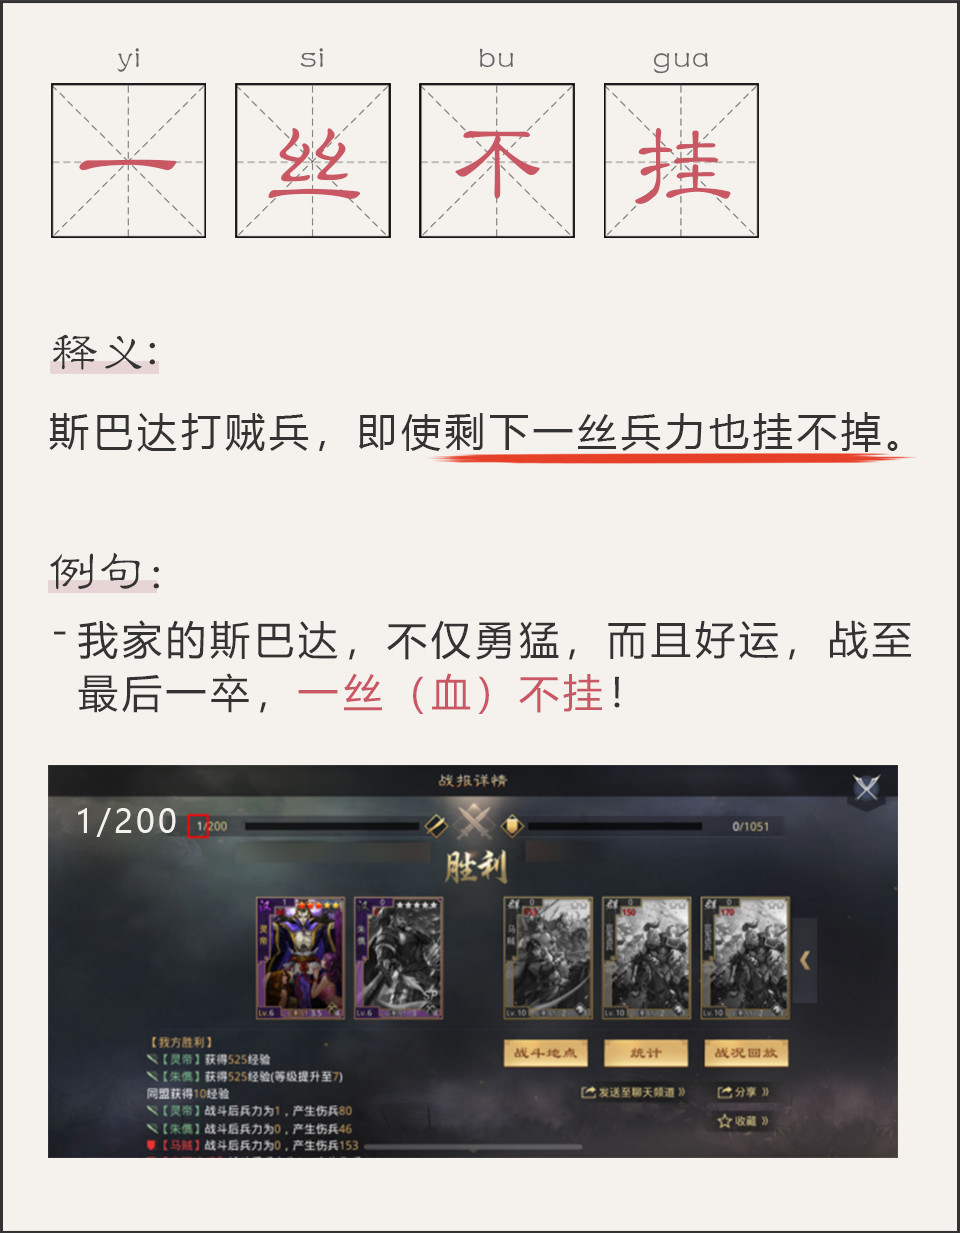Select the enemy card showing 170
This screenshot has height=1233, width=960.
pos(745,958)
